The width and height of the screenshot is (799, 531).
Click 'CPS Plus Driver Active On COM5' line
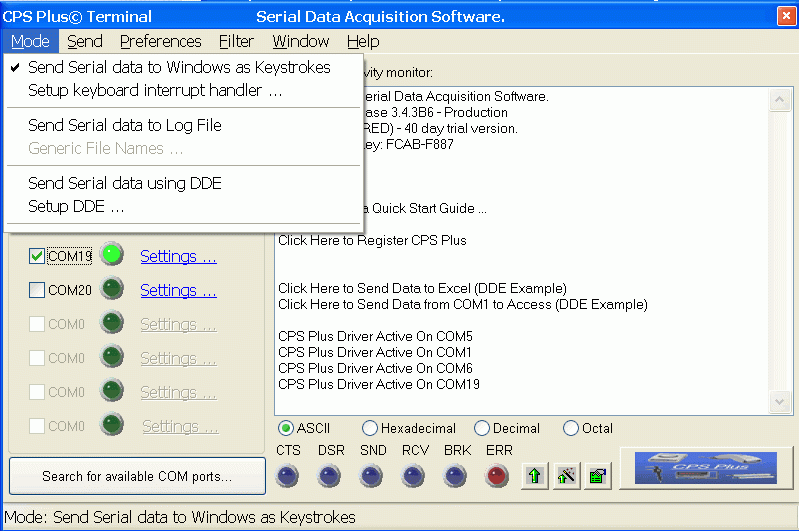375,336
